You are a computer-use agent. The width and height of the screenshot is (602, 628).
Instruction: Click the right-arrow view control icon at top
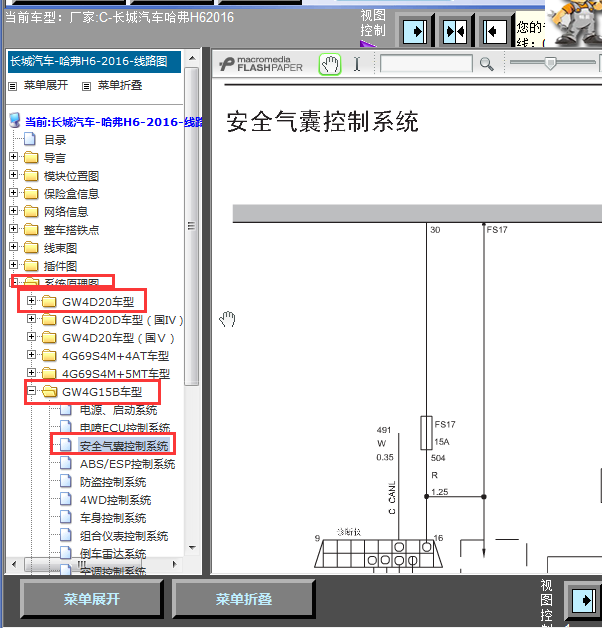click(415, 31)
